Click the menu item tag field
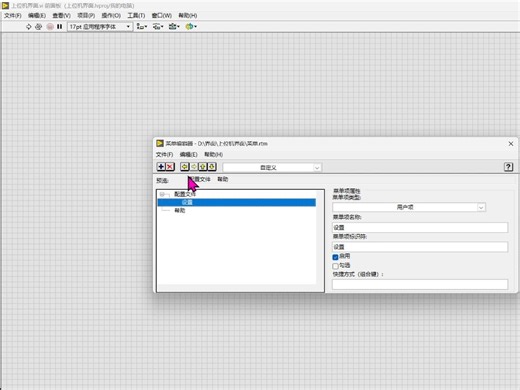This screenshot has width=520, height=390. [420, 247]
